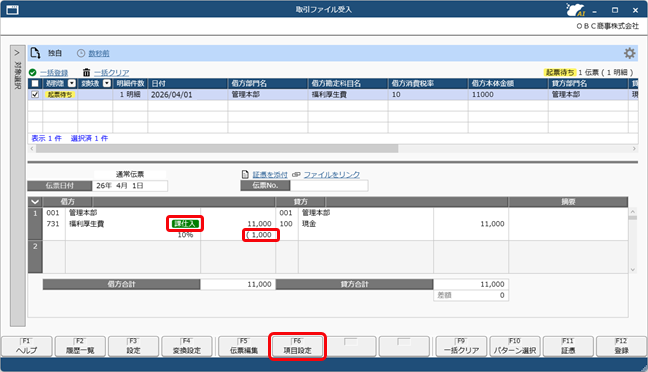Click the 2026/04/01 date cell

pyautogui.click(x=188, y=95)
